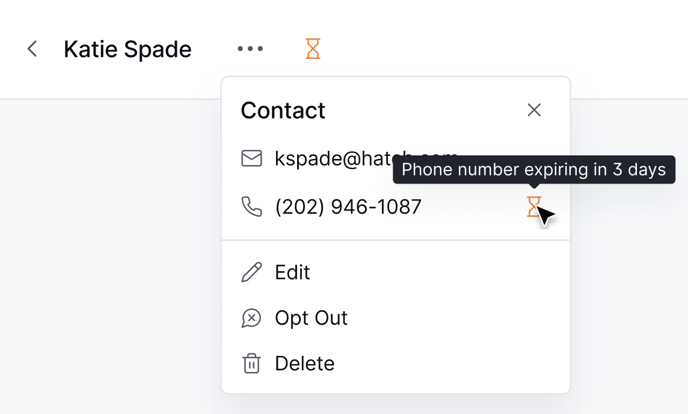Click the Katie Spade name heading
688x414 pixels.
(x=127, y=49)
